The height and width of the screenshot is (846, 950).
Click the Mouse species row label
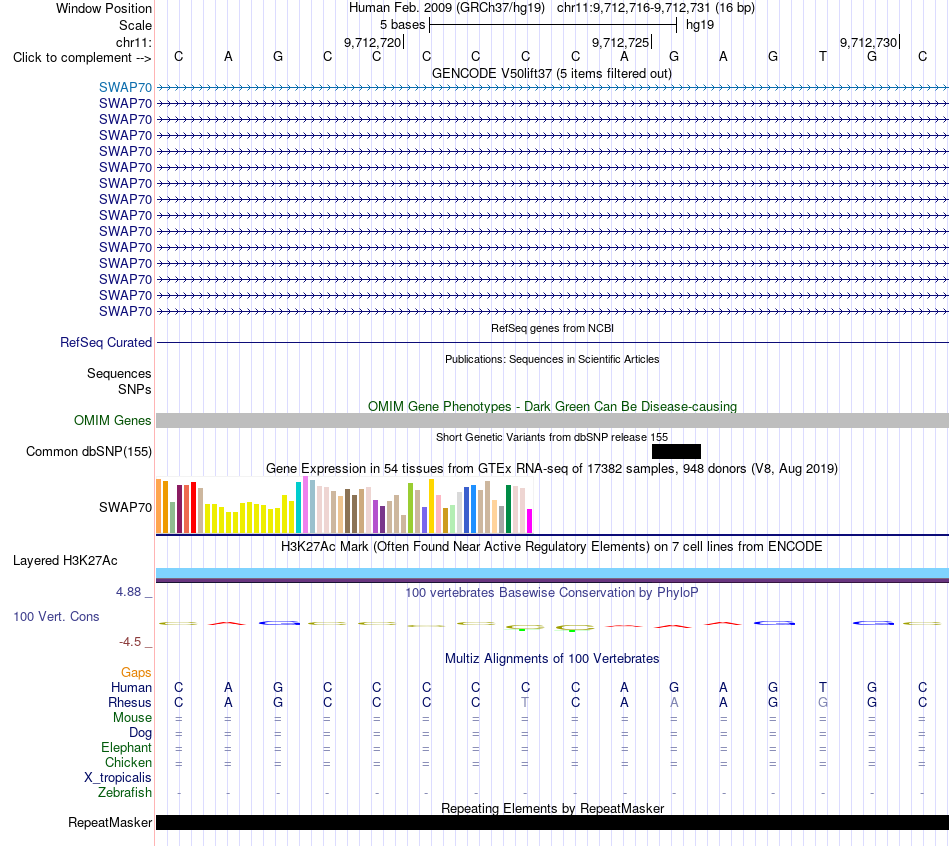pos(133,718)
